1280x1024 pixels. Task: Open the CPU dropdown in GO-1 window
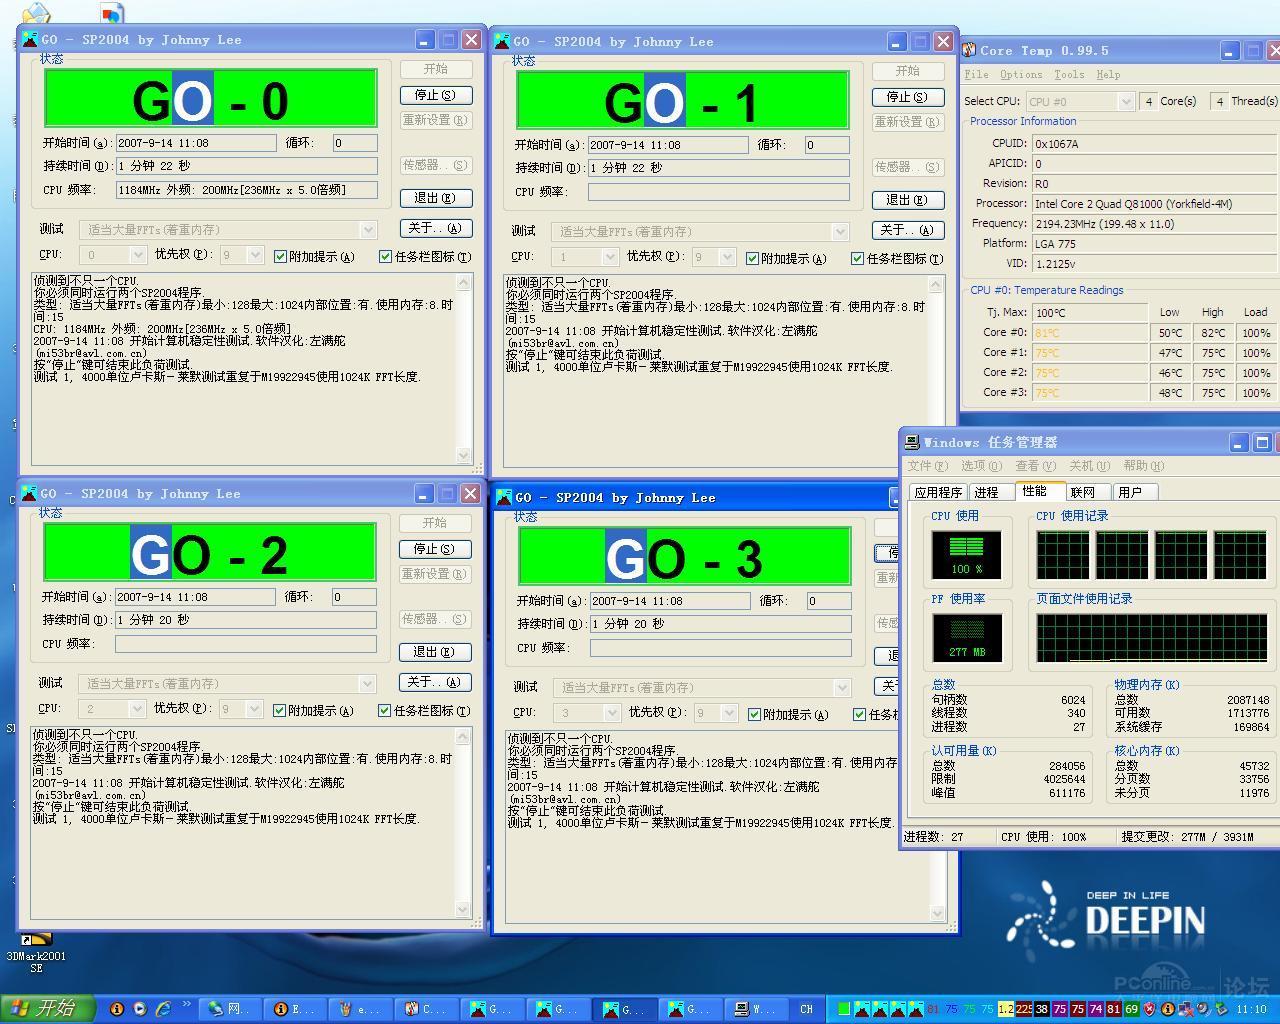[609, 257]
